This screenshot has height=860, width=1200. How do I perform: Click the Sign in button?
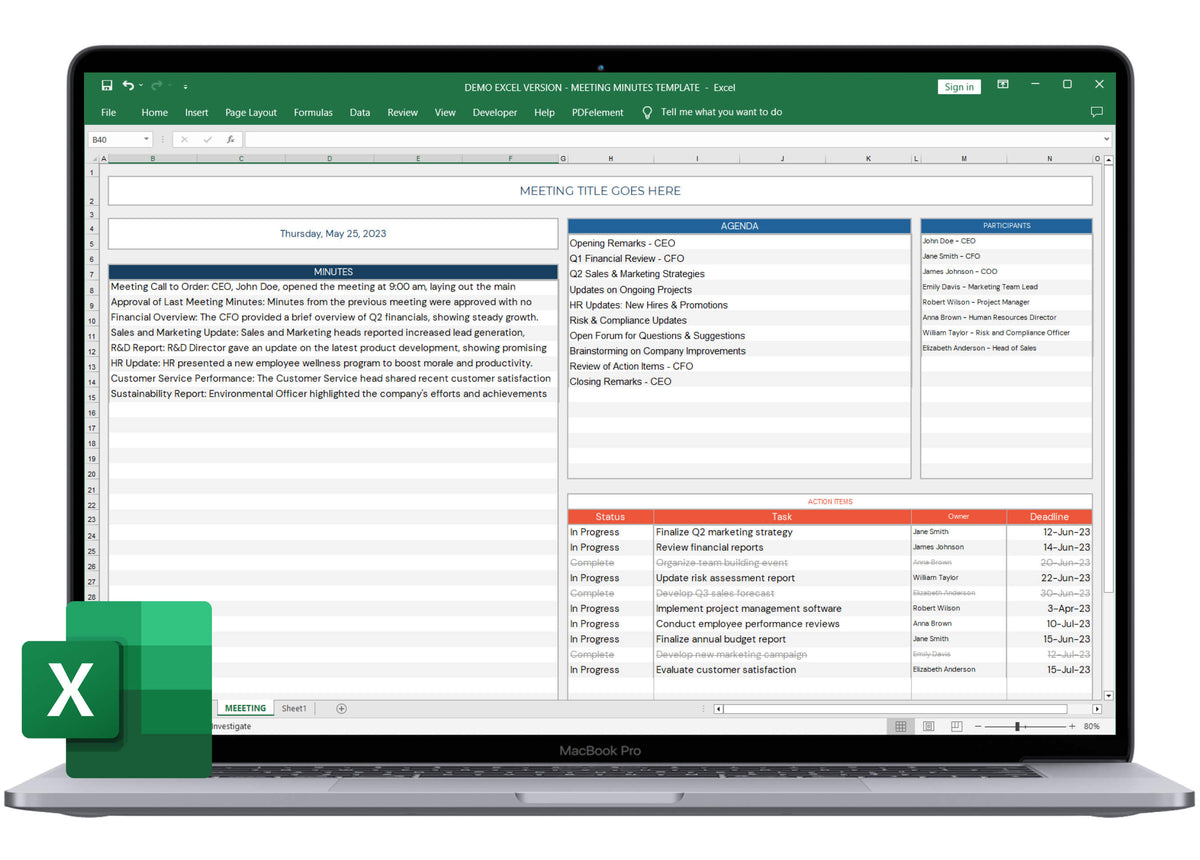point(958,86)
